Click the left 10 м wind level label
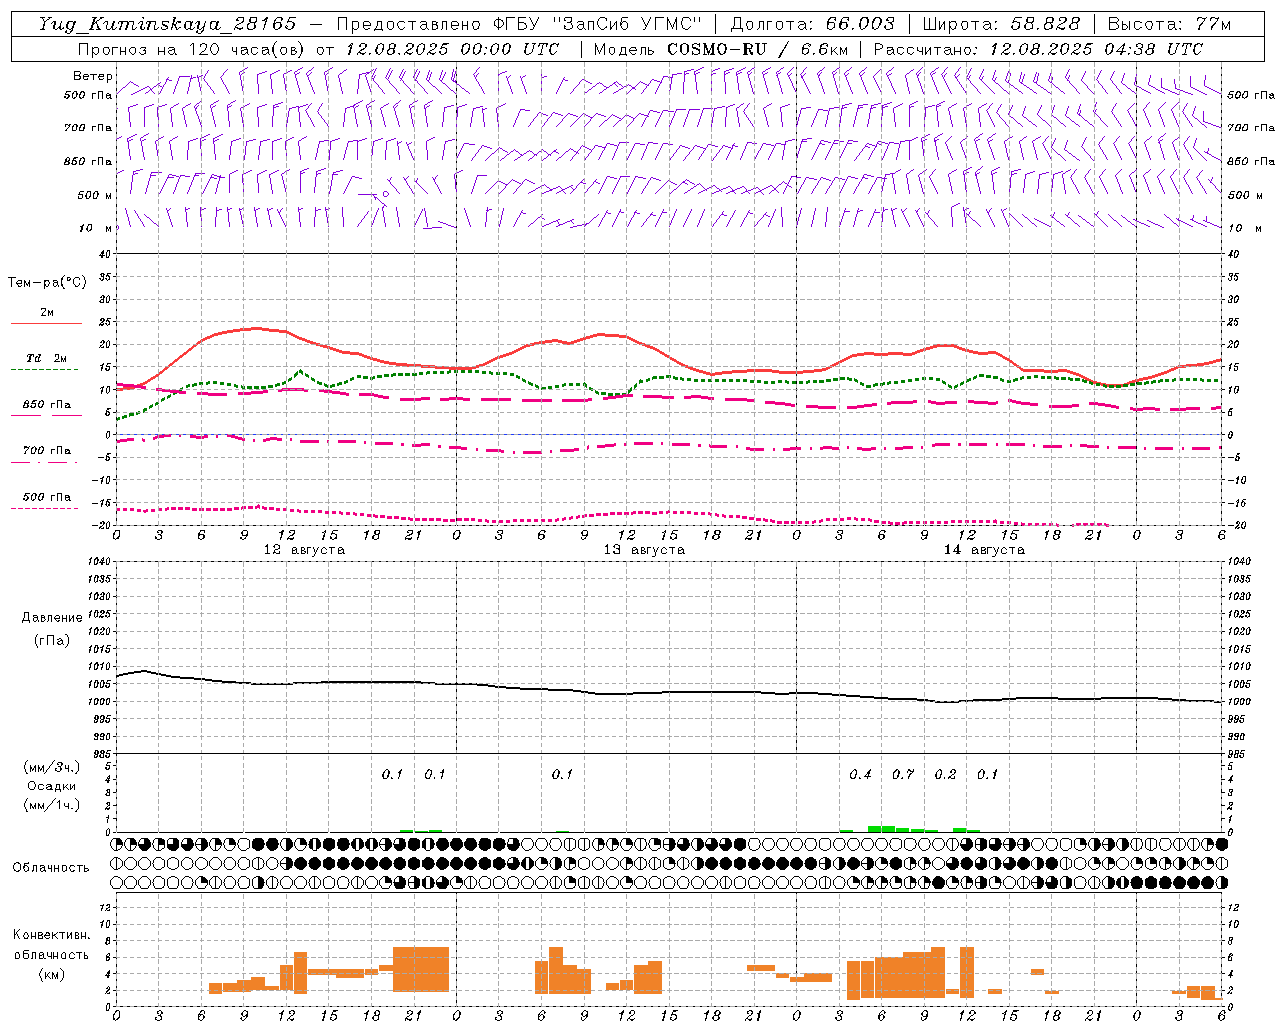This screenshot has height=1024, width=1280. click(97, 228)
